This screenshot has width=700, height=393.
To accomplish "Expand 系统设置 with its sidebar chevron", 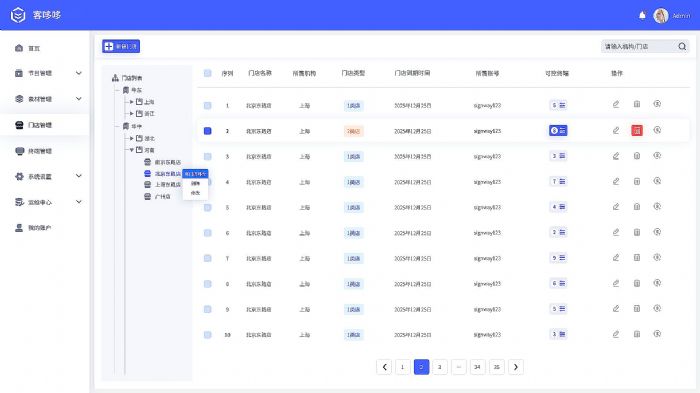I will 79,176.
